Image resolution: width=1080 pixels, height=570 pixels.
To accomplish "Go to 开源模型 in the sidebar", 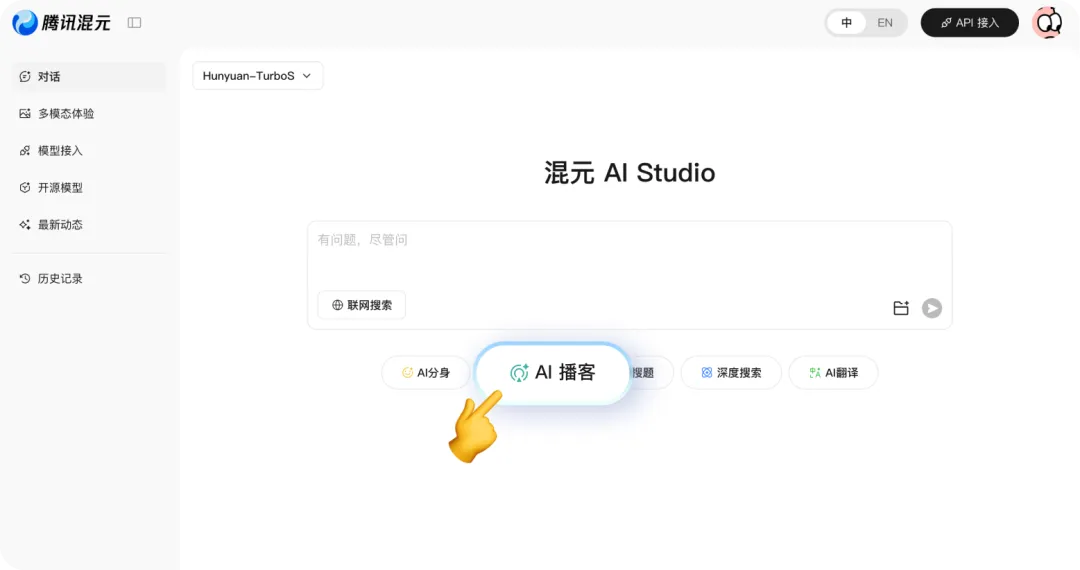I will [x=60, y=188].
